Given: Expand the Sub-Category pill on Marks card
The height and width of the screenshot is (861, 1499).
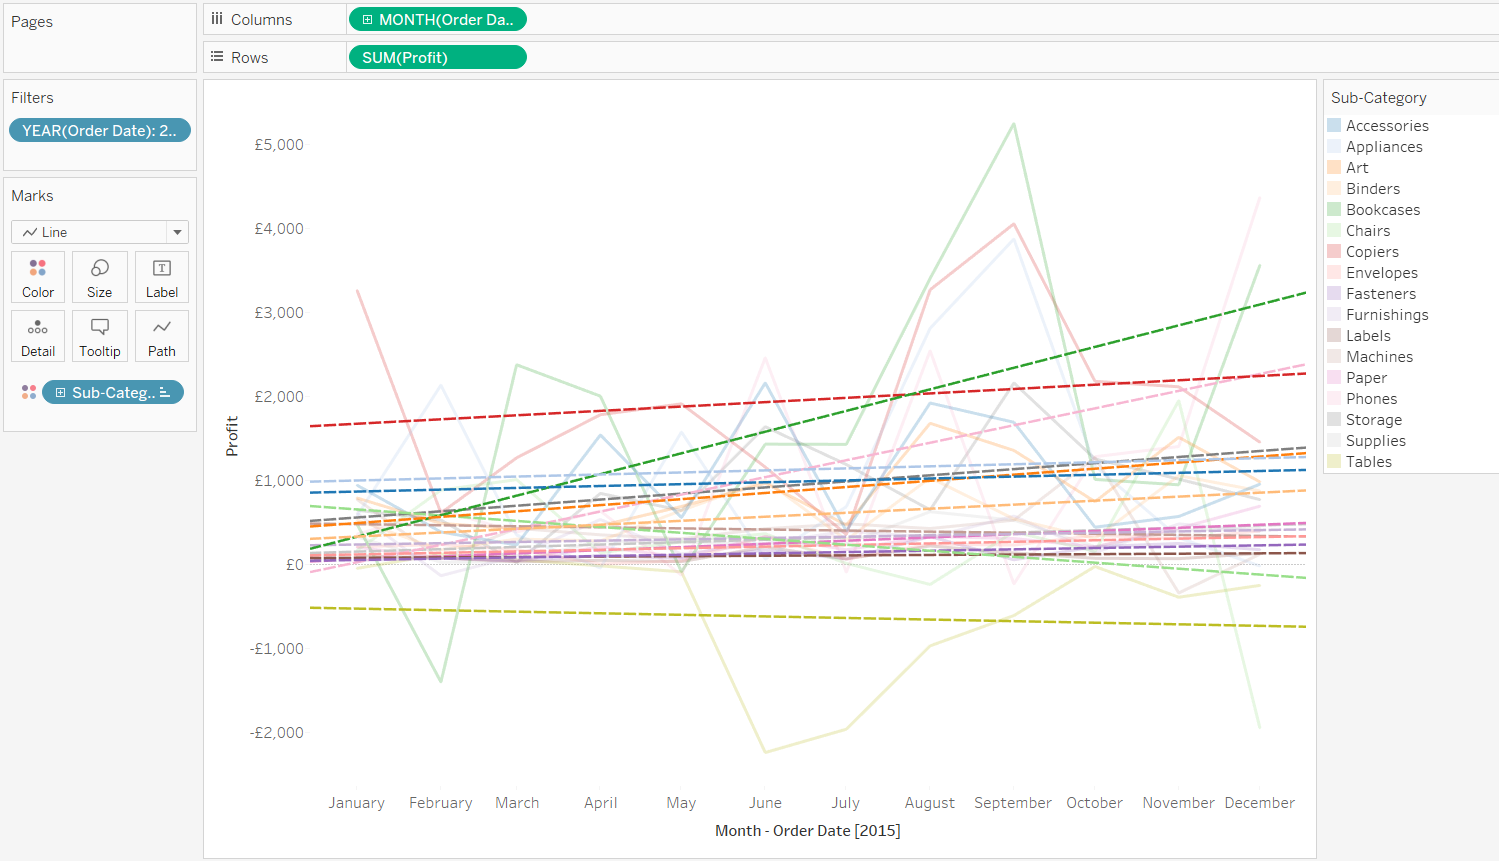Looking at the screenshot, I should [61, 393].
